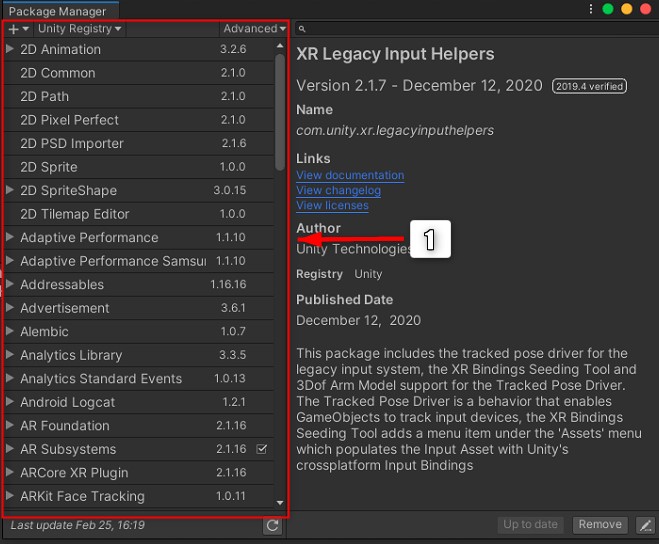This screenshot has height=544, width=659.
Task: Expand the Alembic package arrow
Action: point(10,332)
